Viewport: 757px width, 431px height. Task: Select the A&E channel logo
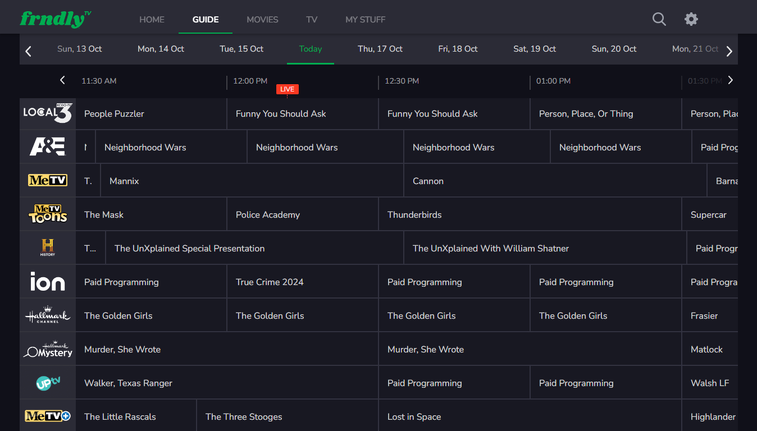[48, 147]
